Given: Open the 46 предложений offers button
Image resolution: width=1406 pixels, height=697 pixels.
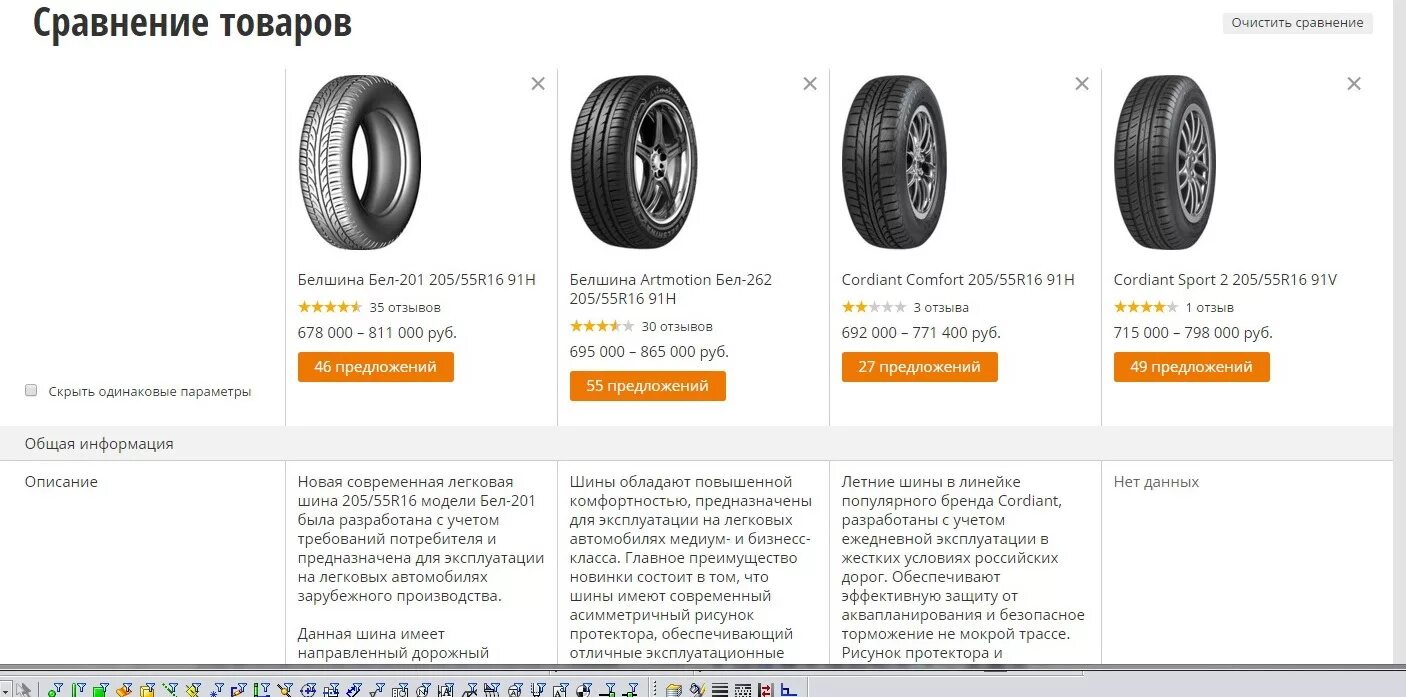Looking at the screenshot, I should (x=376, y=367).
